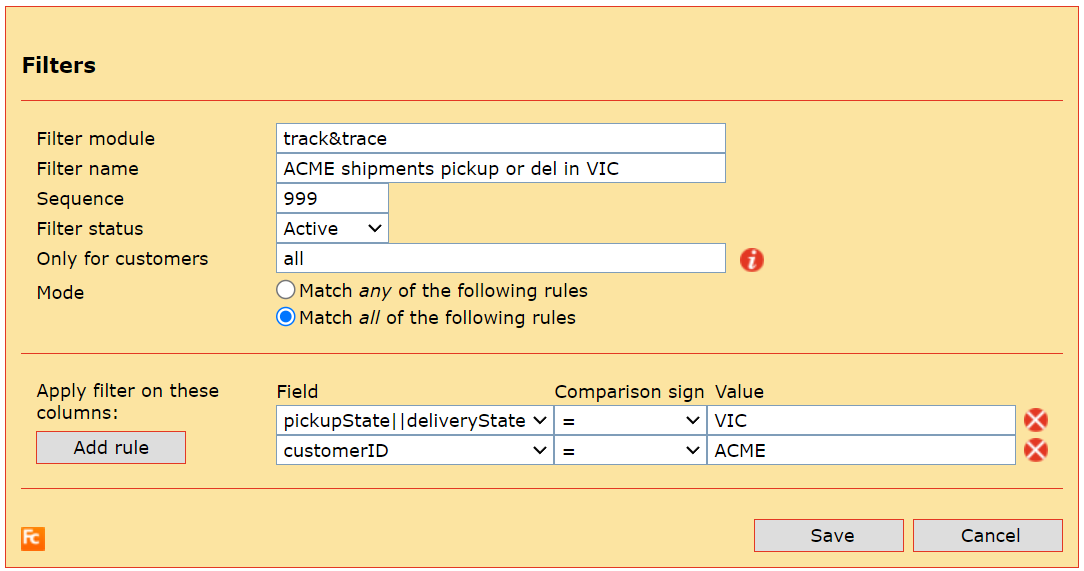Click the orange Fc logo icon

coord(33,538)
